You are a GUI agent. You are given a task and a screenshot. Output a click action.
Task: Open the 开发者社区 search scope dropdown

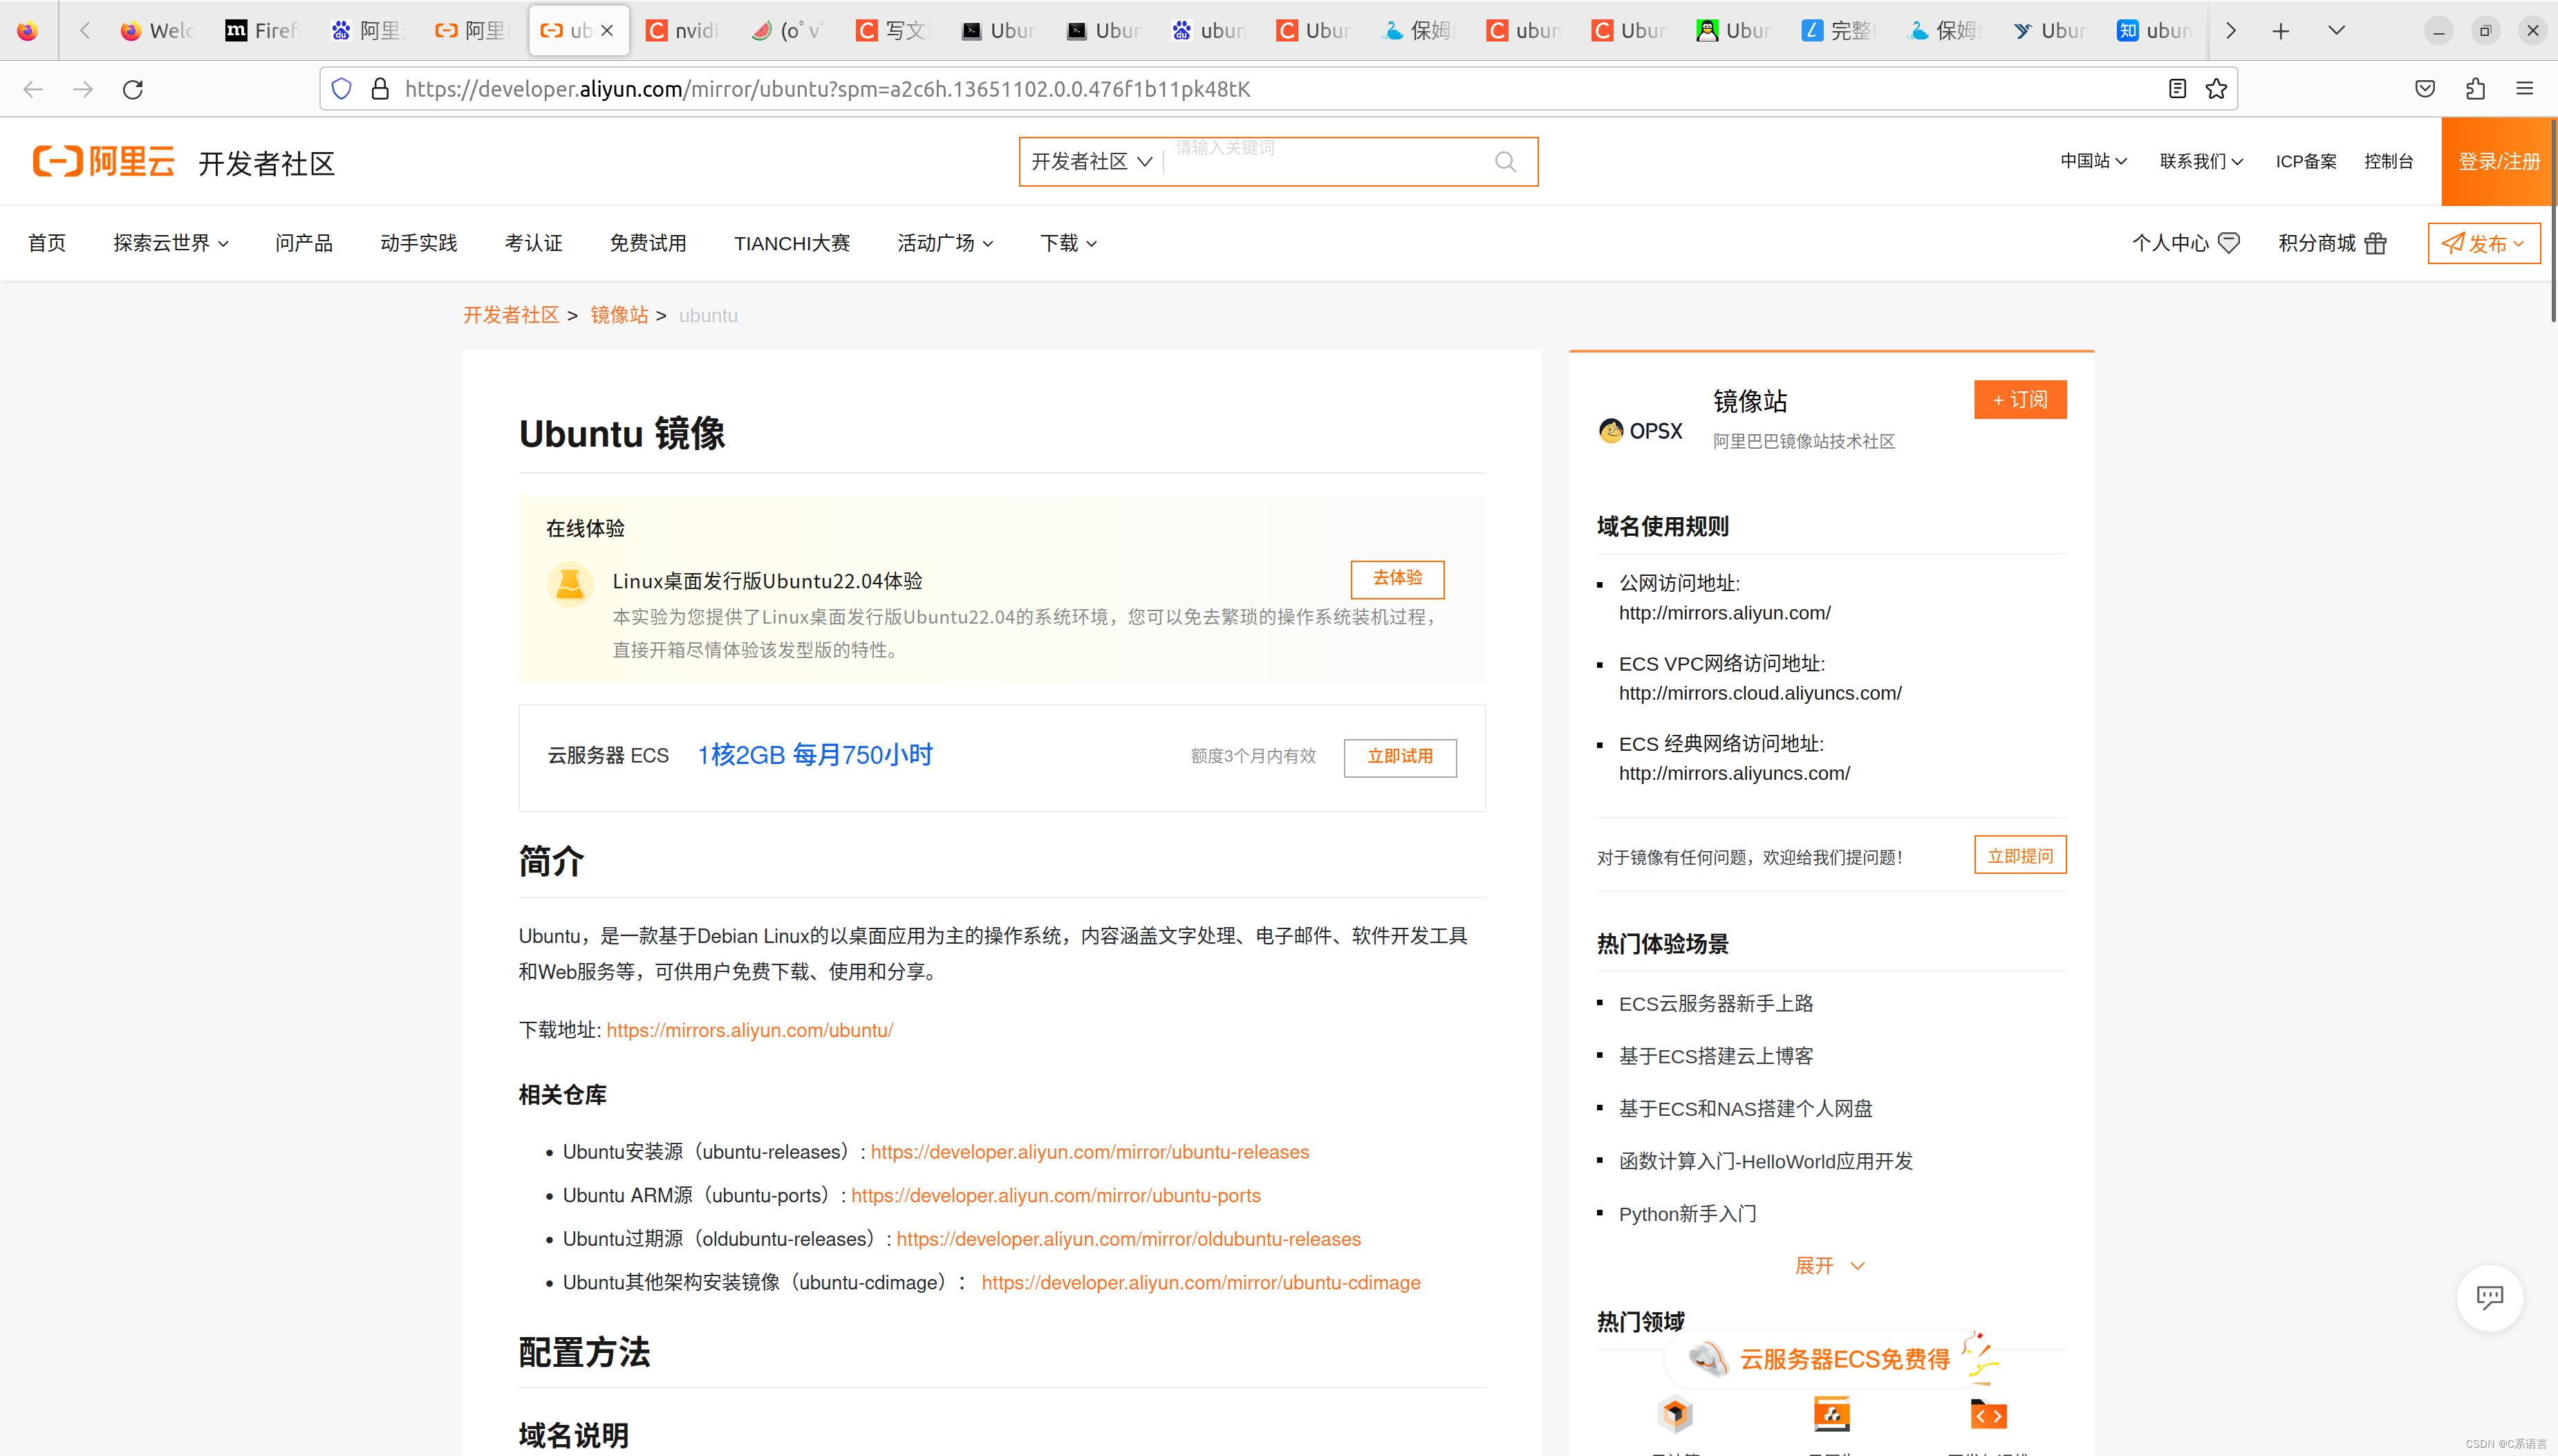(x=1092, y=162)
